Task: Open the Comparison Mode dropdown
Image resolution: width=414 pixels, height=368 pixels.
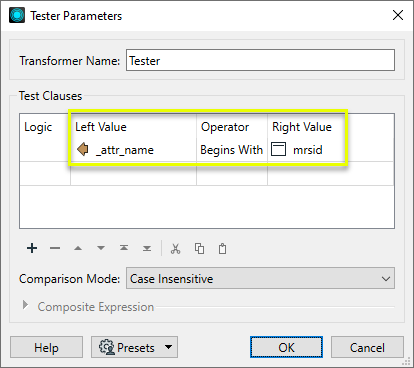Action: 260,278
